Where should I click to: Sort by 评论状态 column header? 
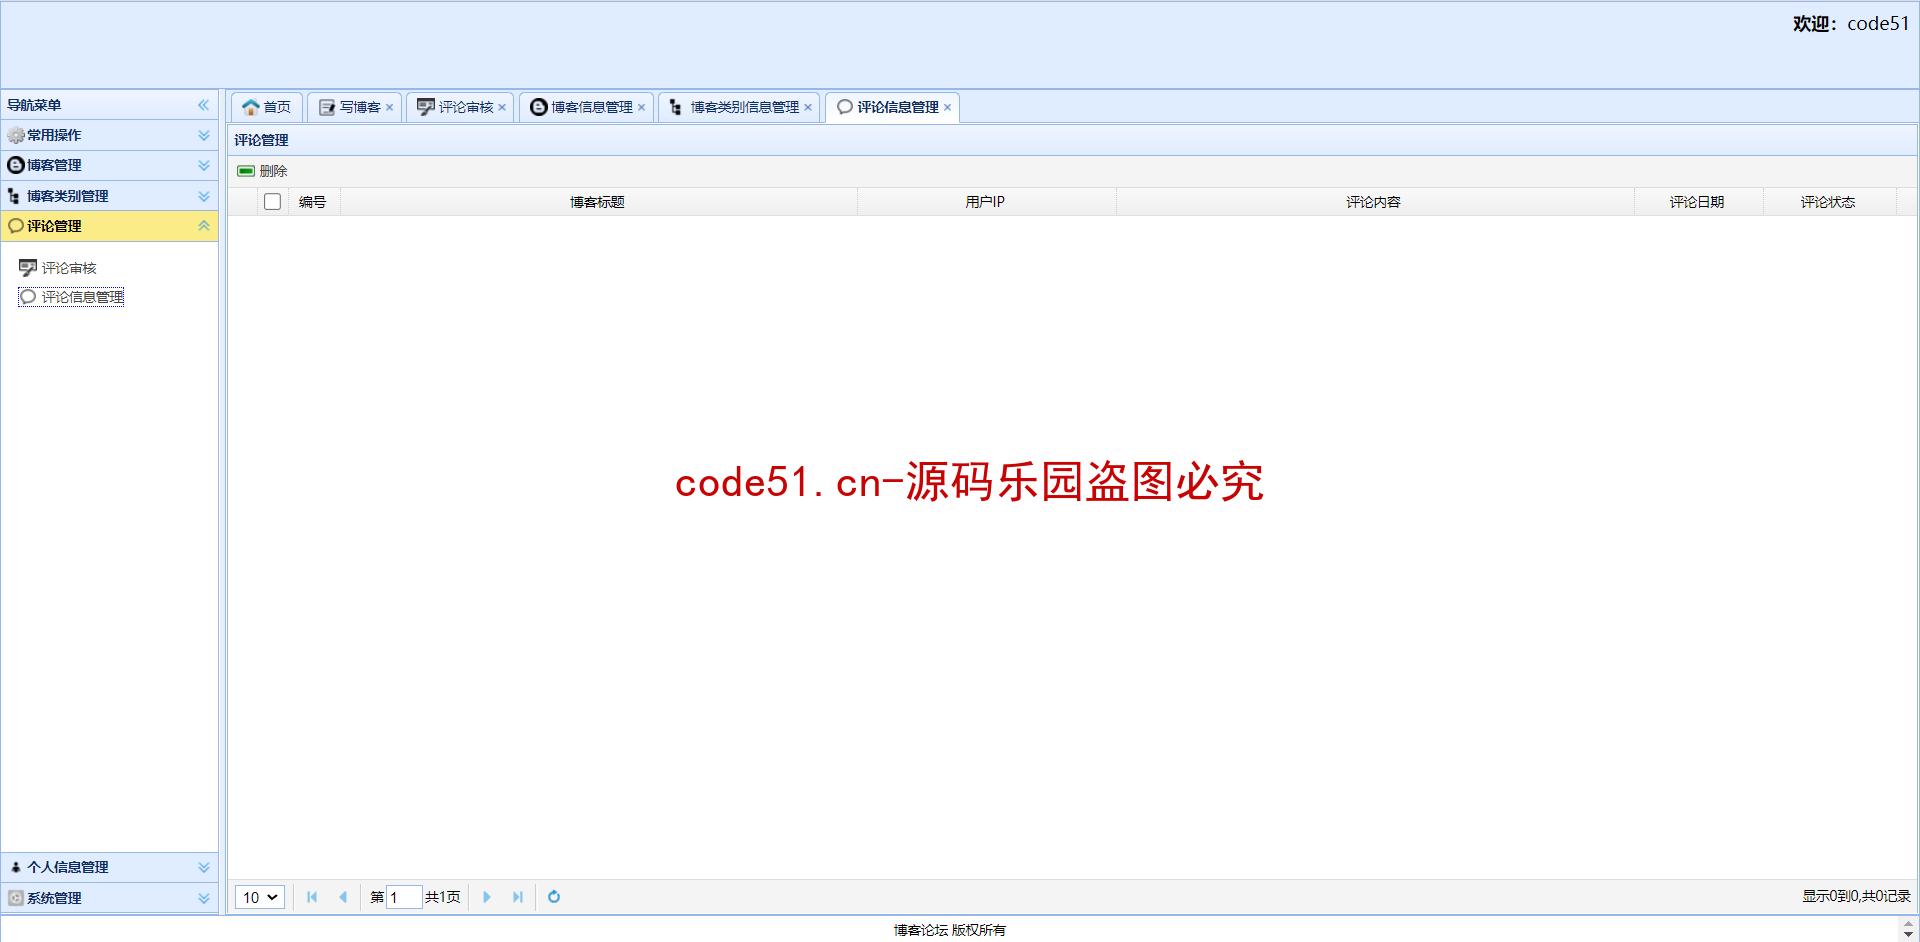[1828, 202]
